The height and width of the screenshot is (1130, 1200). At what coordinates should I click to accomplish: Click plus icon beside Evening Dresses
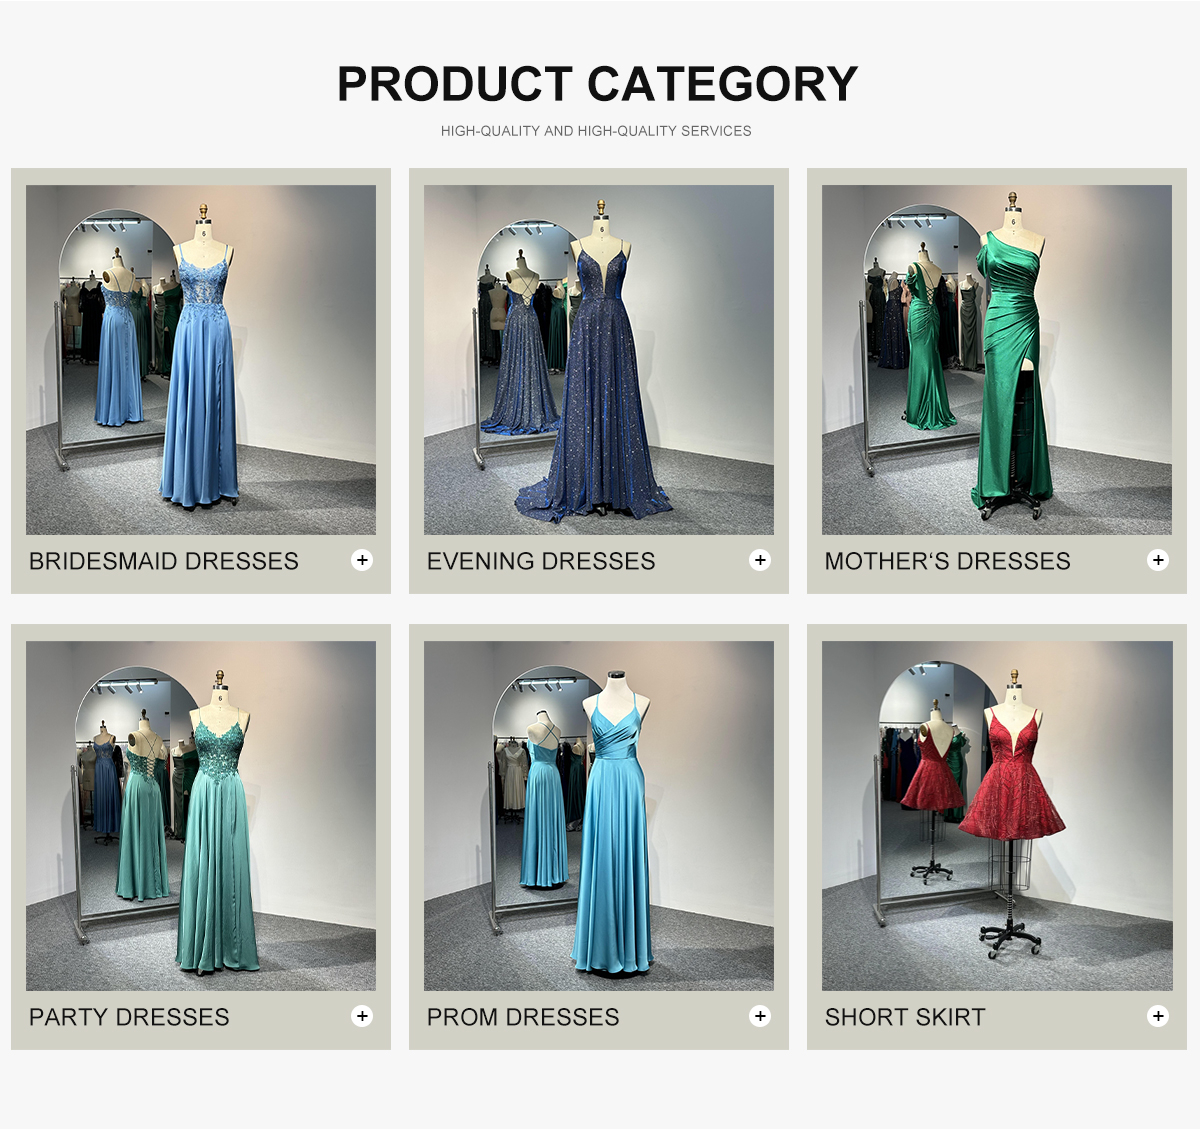[x=760, y=560]
